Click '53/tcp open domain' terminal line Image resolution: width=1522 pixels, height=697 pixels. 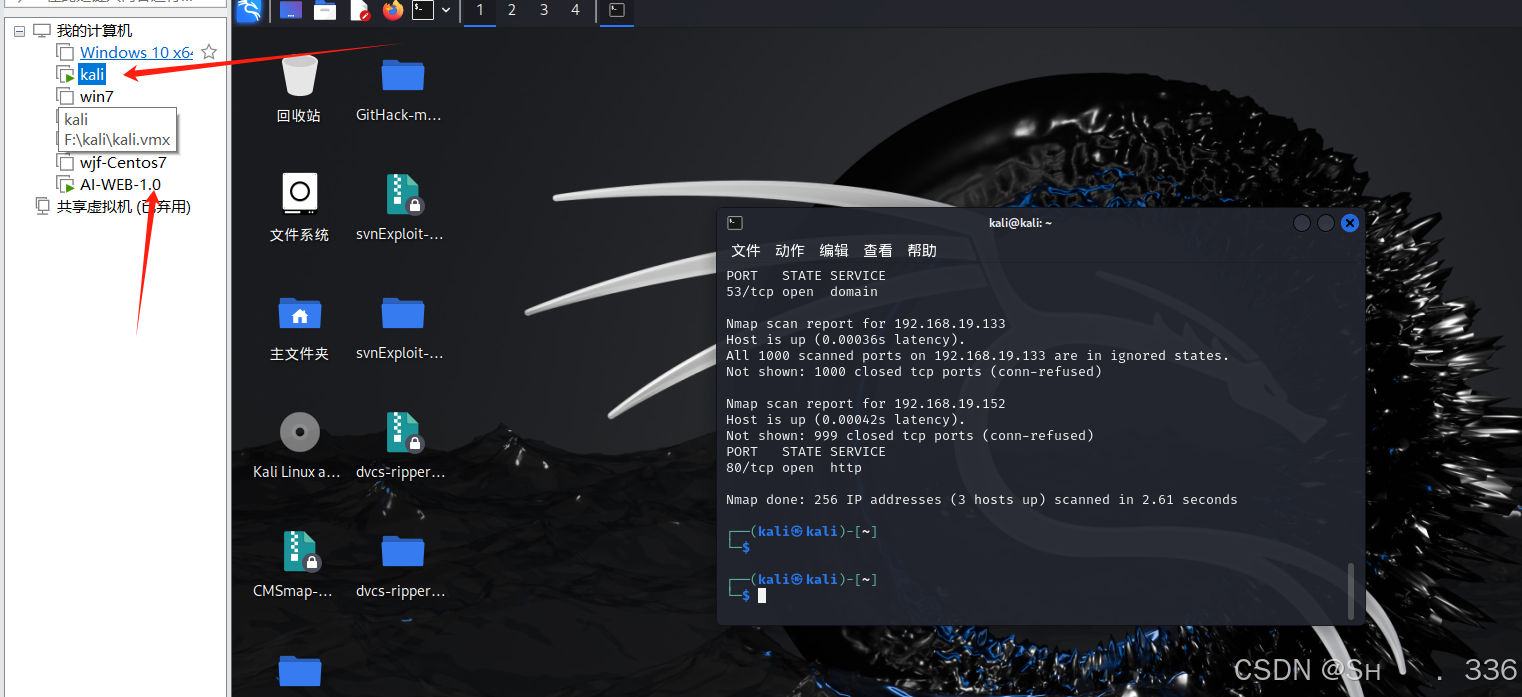point(802,292)
